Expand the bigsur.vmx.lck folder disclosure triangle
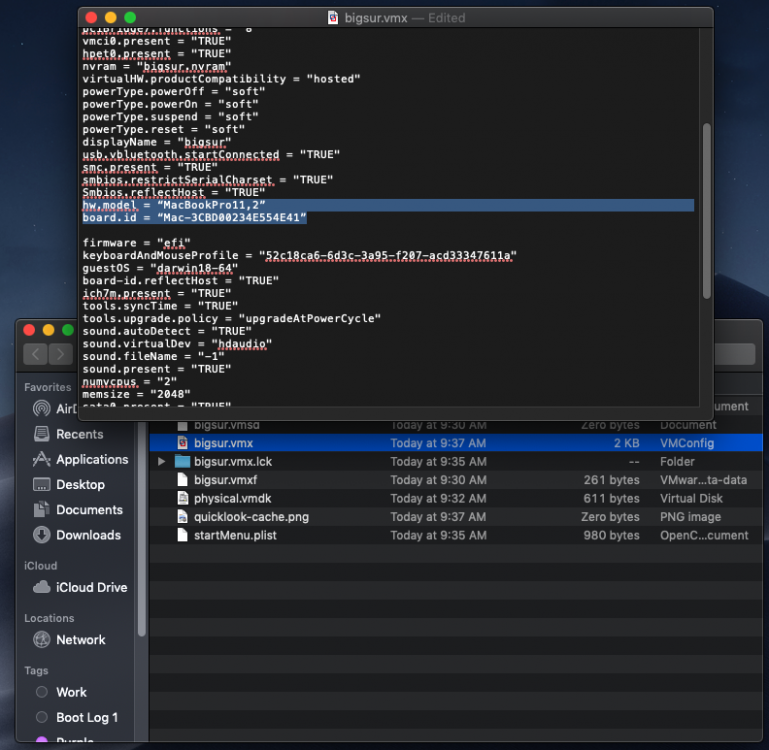 tap(161, 461)
